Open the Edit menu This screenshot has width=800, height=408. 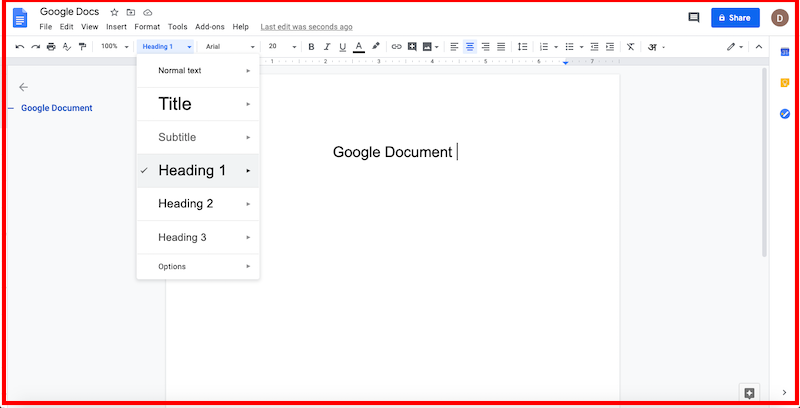pos(66,27)
